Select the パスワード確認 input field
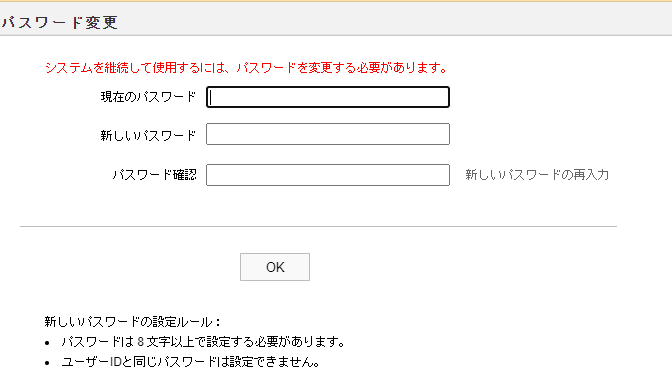Image resolution: width=672 pixels, height=392 pixels. coord(328,175)
